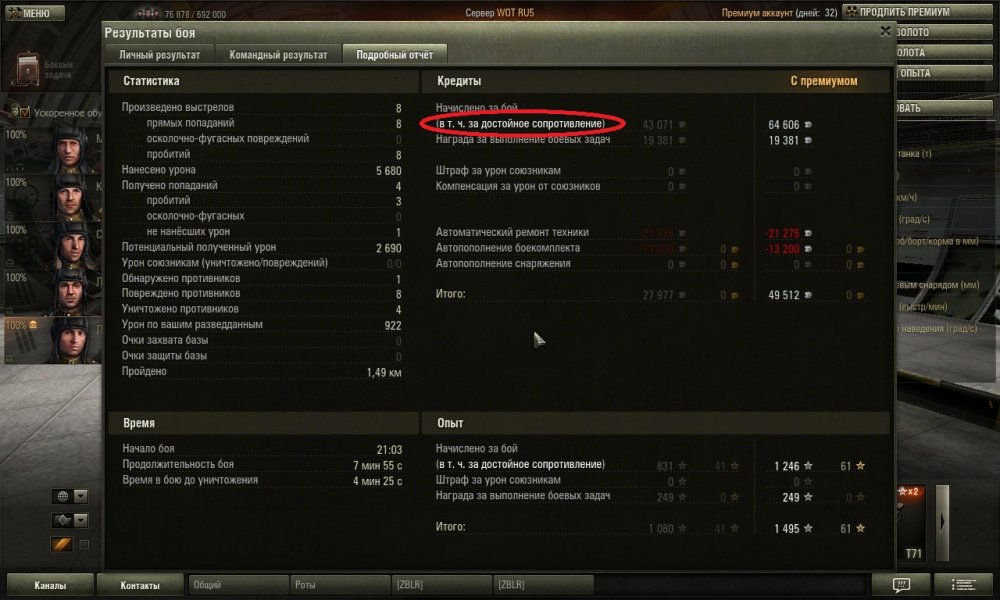Screen dimensions: 1000x600
Task: Click the globe nation filter icon
Action: [x=62, y=496]
